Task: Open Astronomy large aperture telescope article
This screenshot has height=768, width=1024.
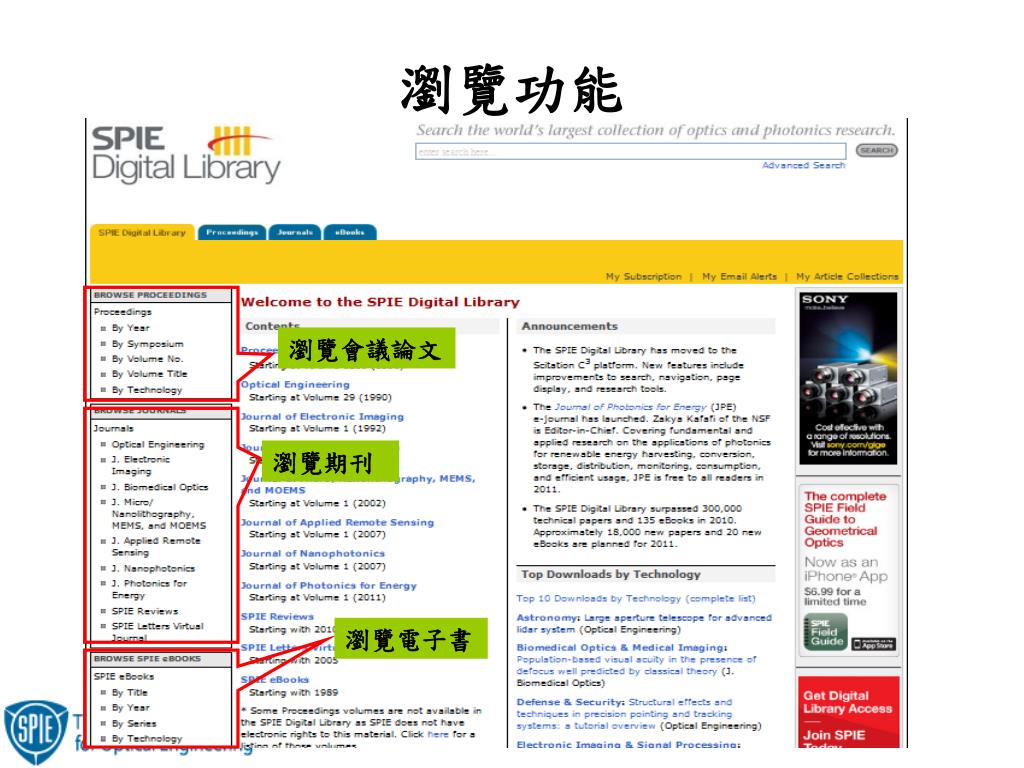Action: (x=644, y=623)
